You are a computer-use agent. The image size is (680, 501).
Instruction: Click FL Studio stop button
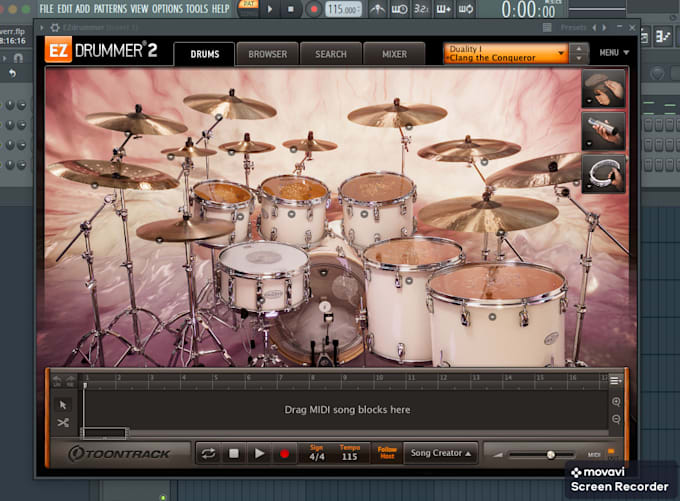pos(291,9)
